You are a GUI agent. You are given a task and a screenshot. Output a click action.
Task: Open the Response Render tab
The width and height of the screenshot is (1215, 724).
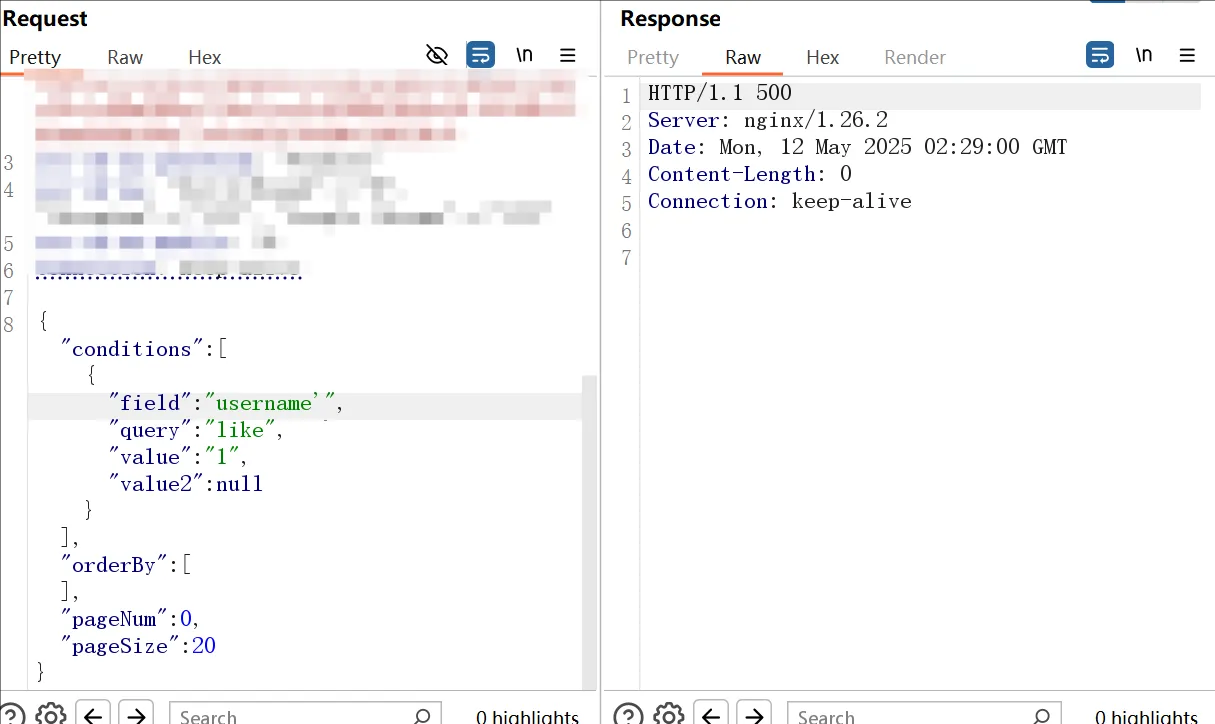(915, 57)
